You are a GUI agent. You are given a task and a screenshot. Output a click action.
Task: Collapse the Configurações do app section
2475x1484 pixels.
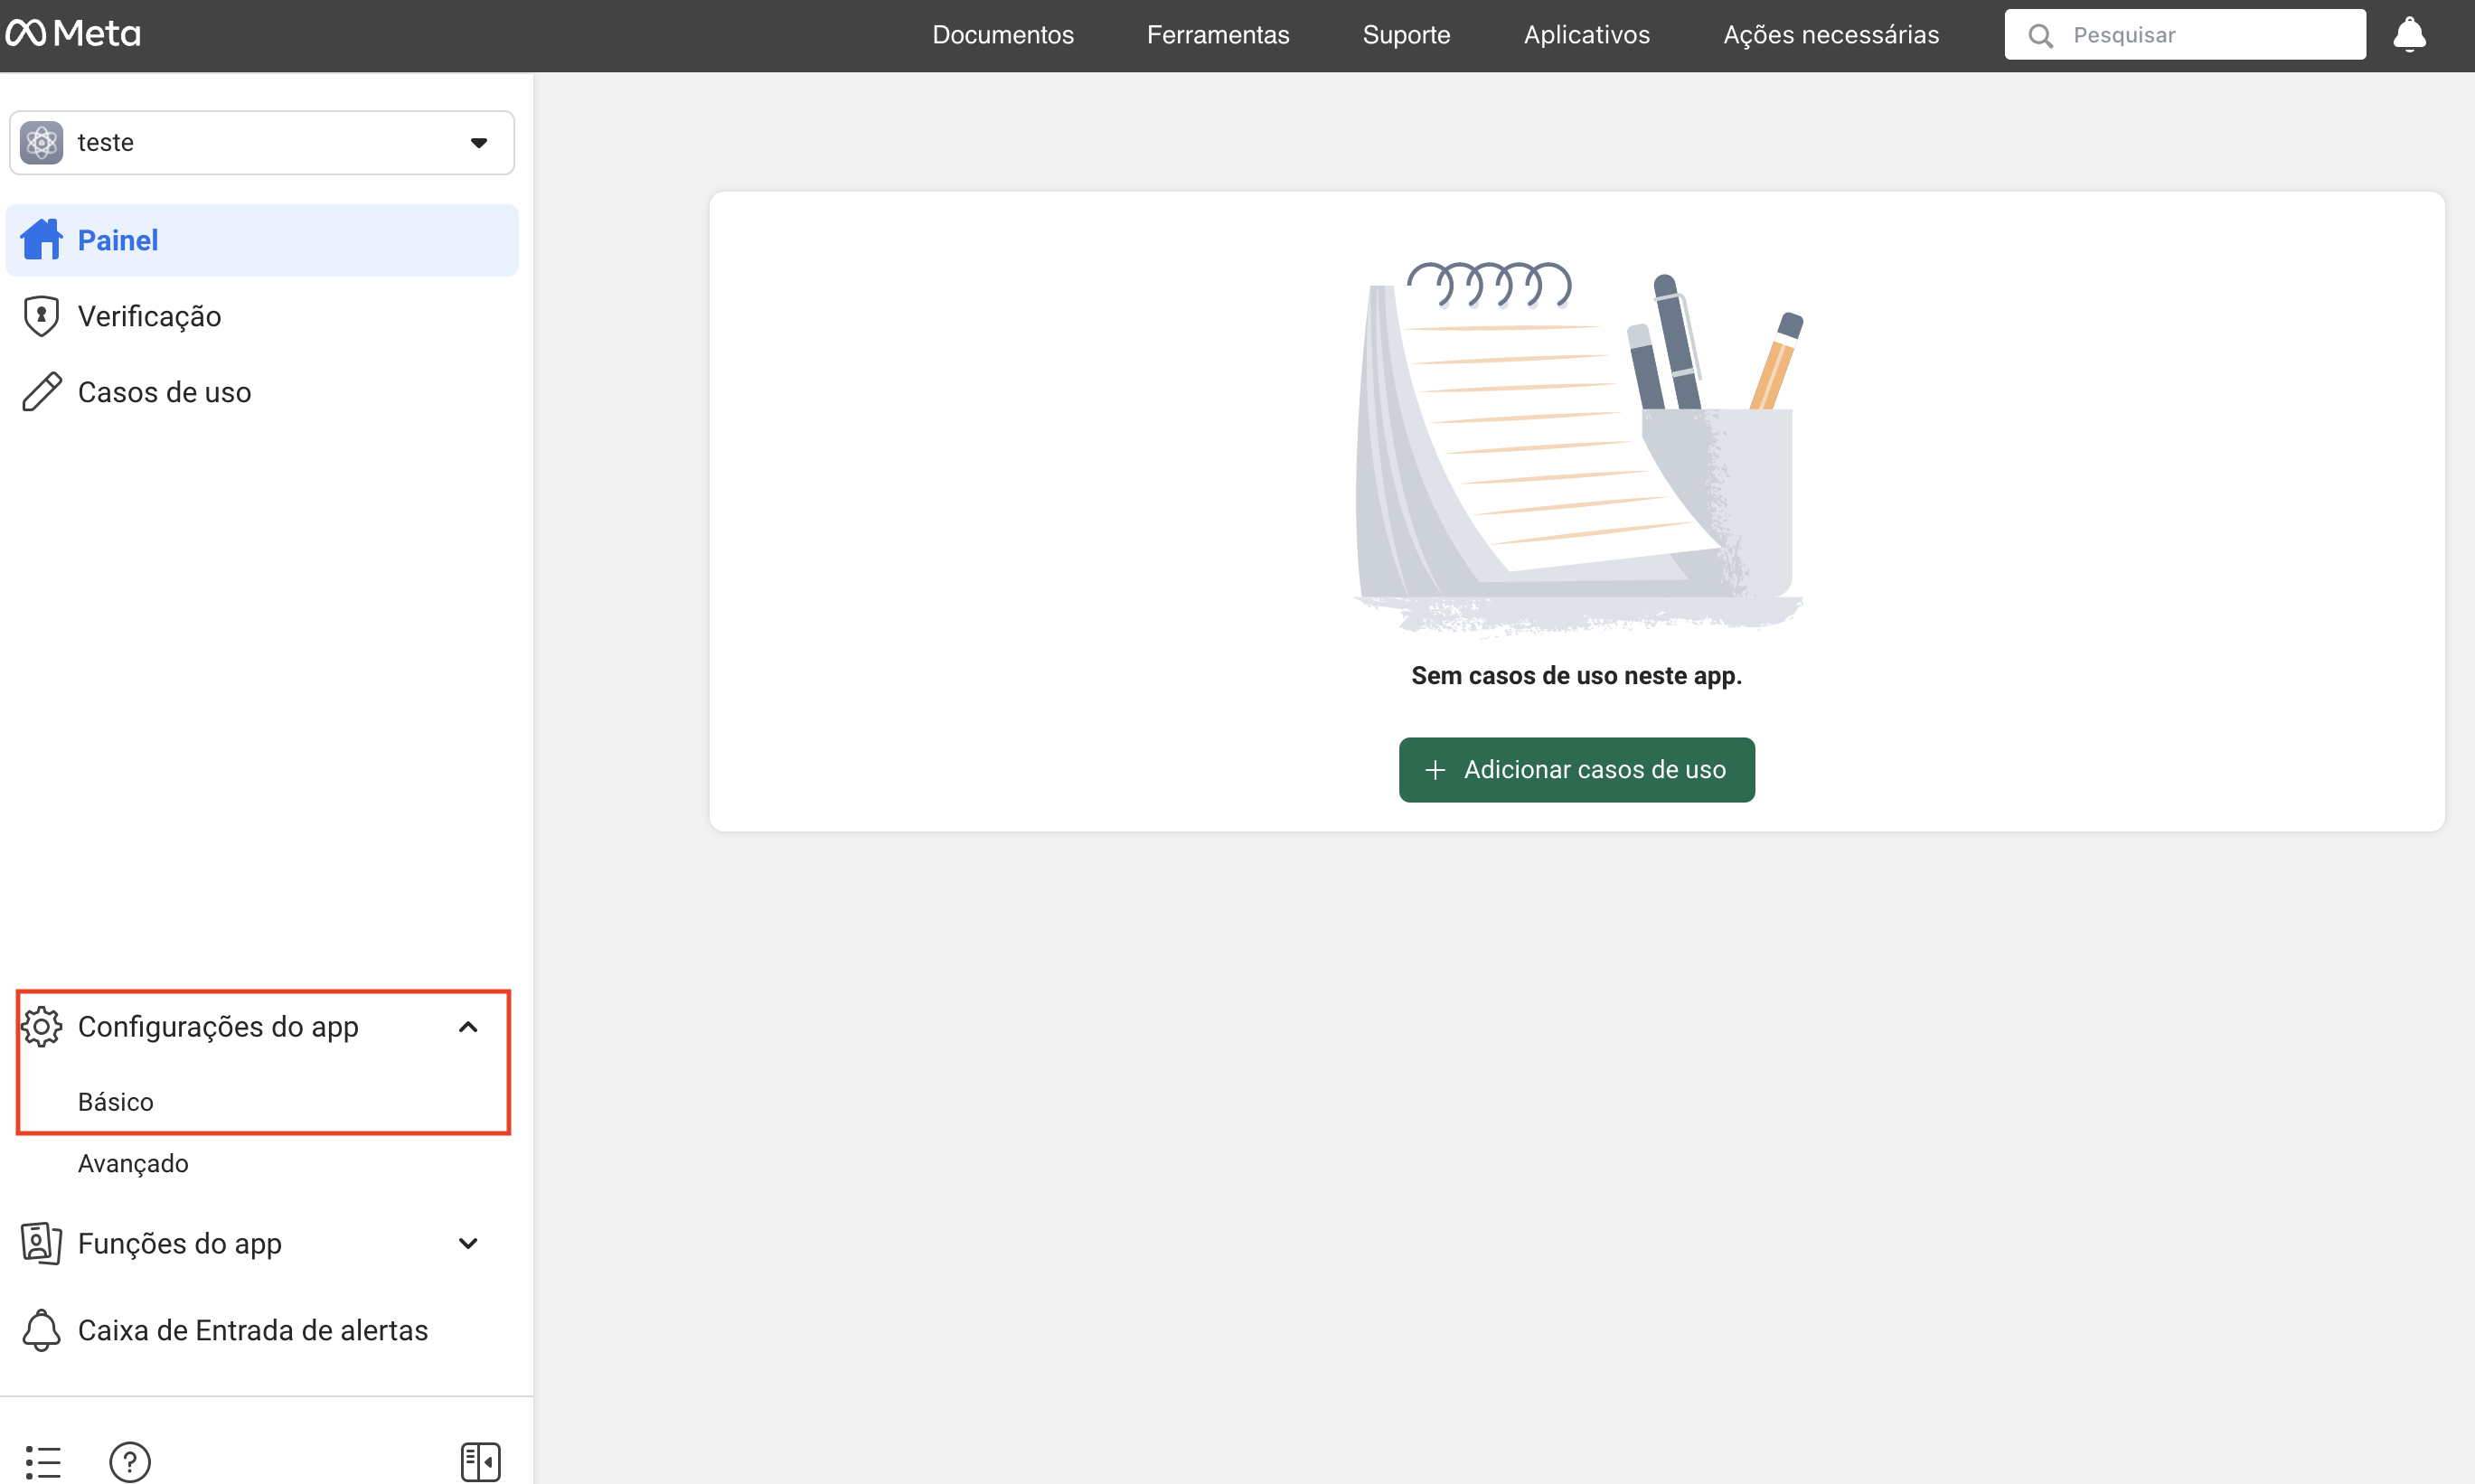point(468,1027)
